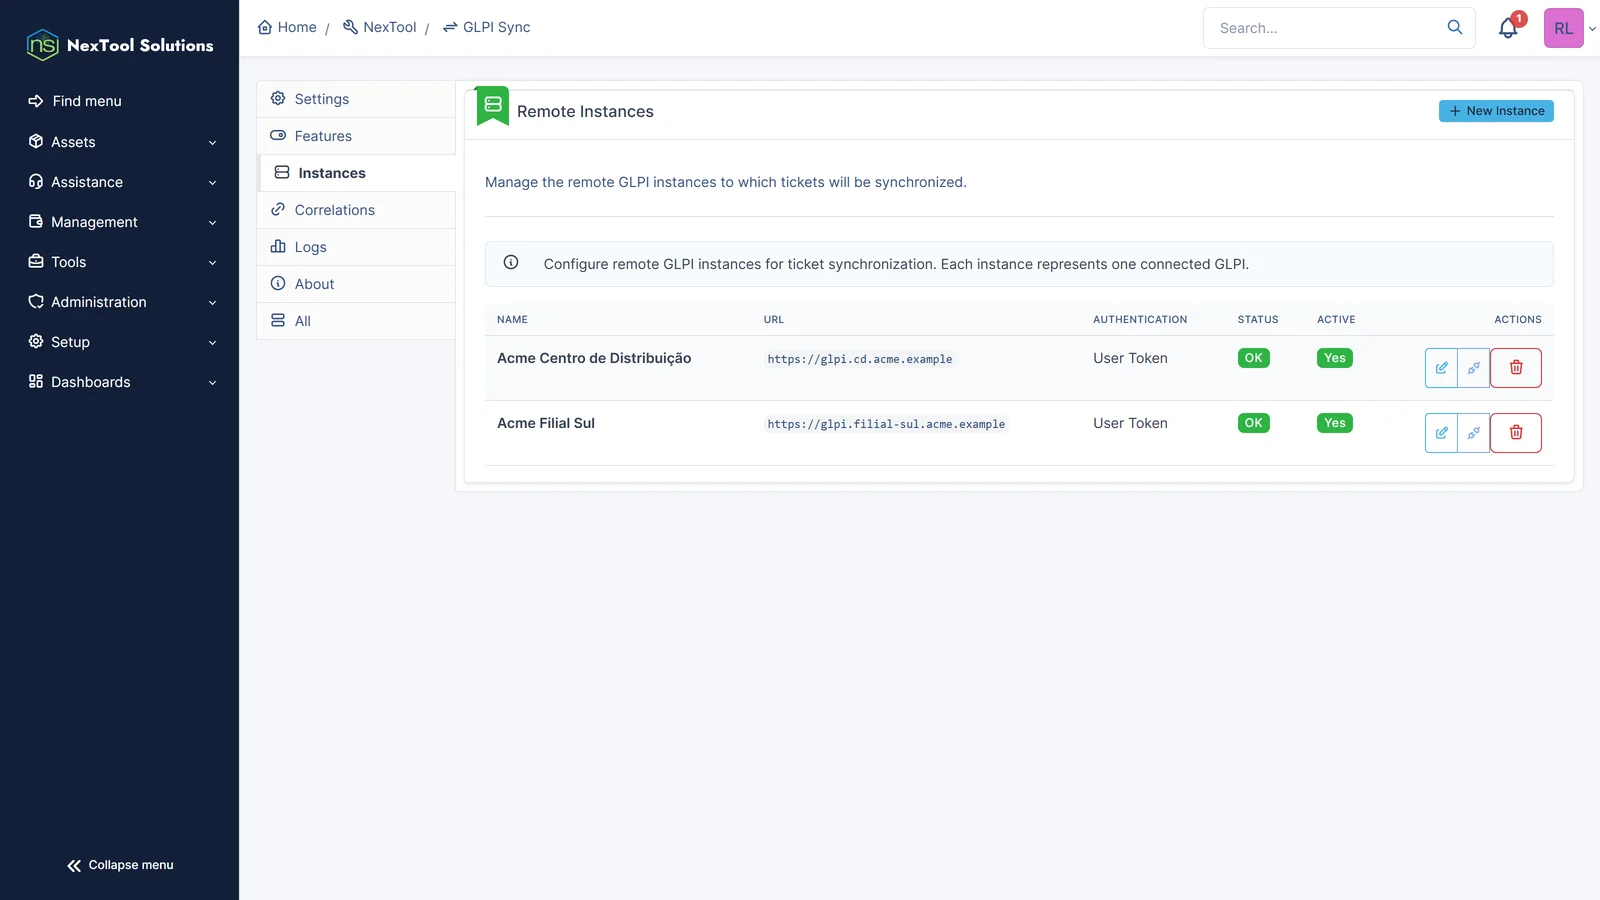
Task: Expand the Setup menu chevron
Action: pos(212,343)
